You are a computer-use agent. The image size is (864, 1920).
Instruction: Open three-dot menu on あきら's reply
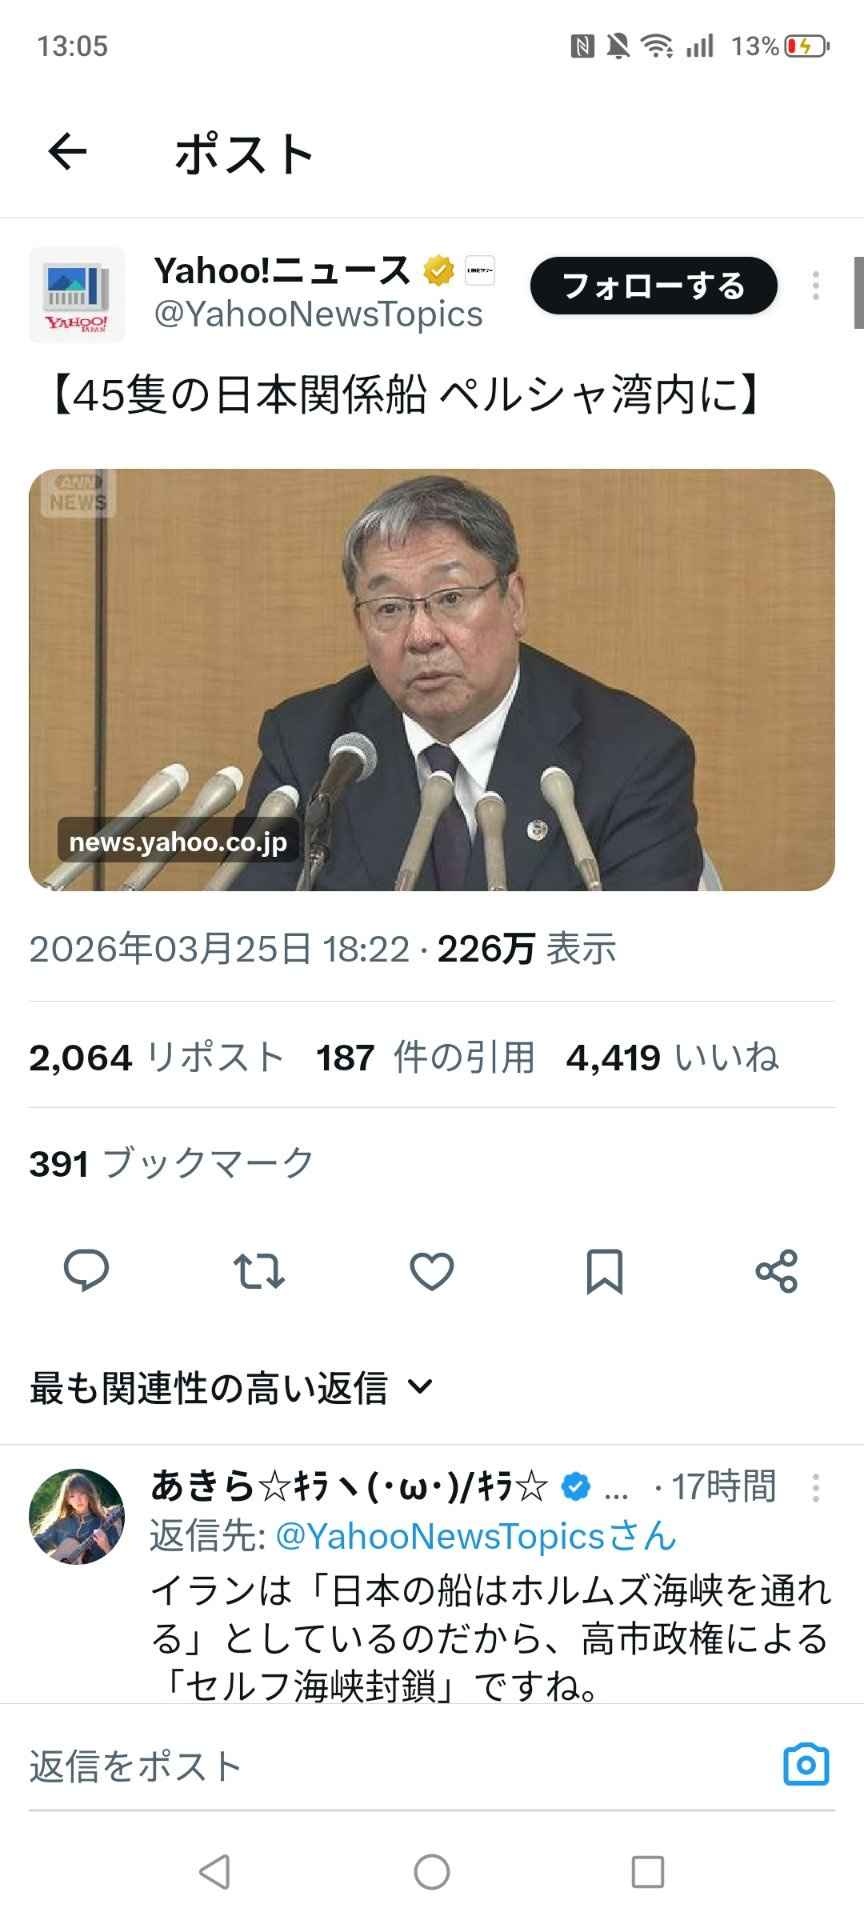tap(816, 1487)
